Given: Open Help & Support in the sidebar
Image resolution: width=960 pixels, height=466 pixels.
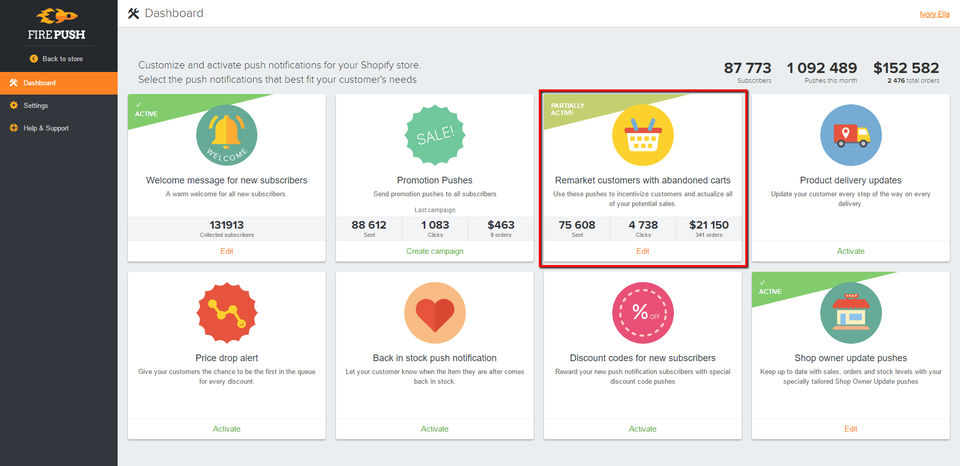Looking at the screenshot, I should click(46, 128).
